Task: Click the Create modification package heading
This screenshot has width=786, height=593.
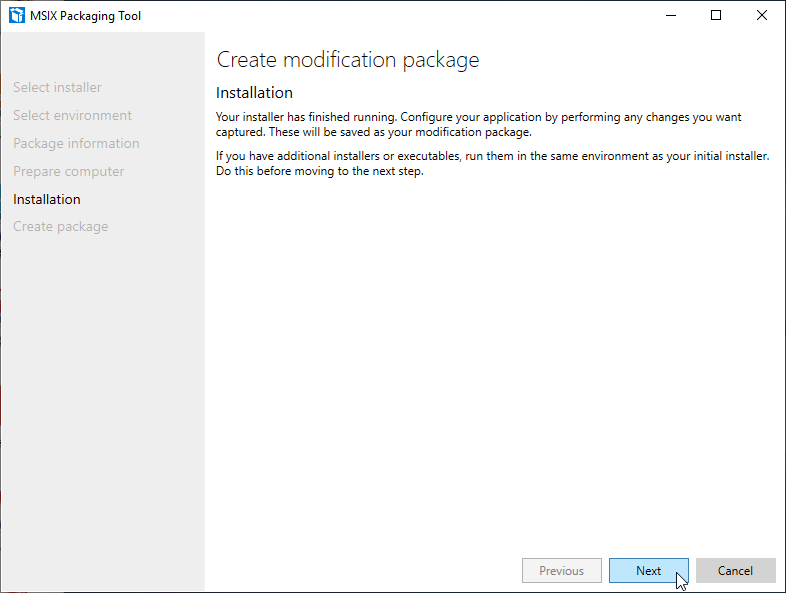Action: pyautogui.click(x=348, y=60)
